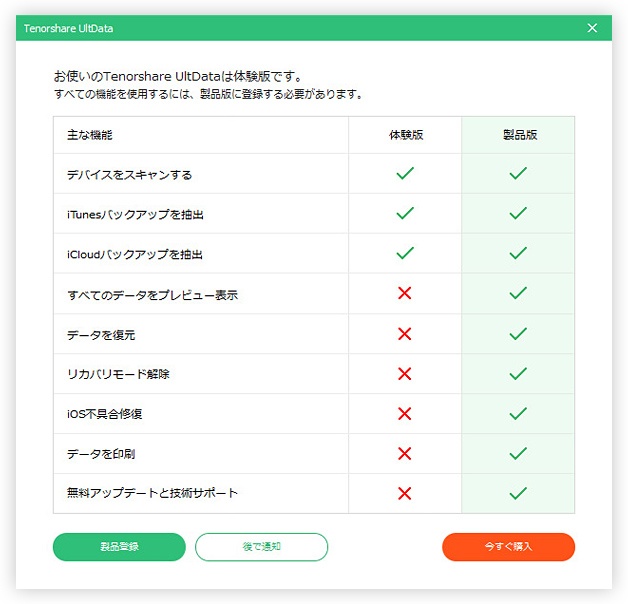This screenshot has width=628, height=604.
Task: Click the リカバリモード解除 feature label
Action: (118, 374)
